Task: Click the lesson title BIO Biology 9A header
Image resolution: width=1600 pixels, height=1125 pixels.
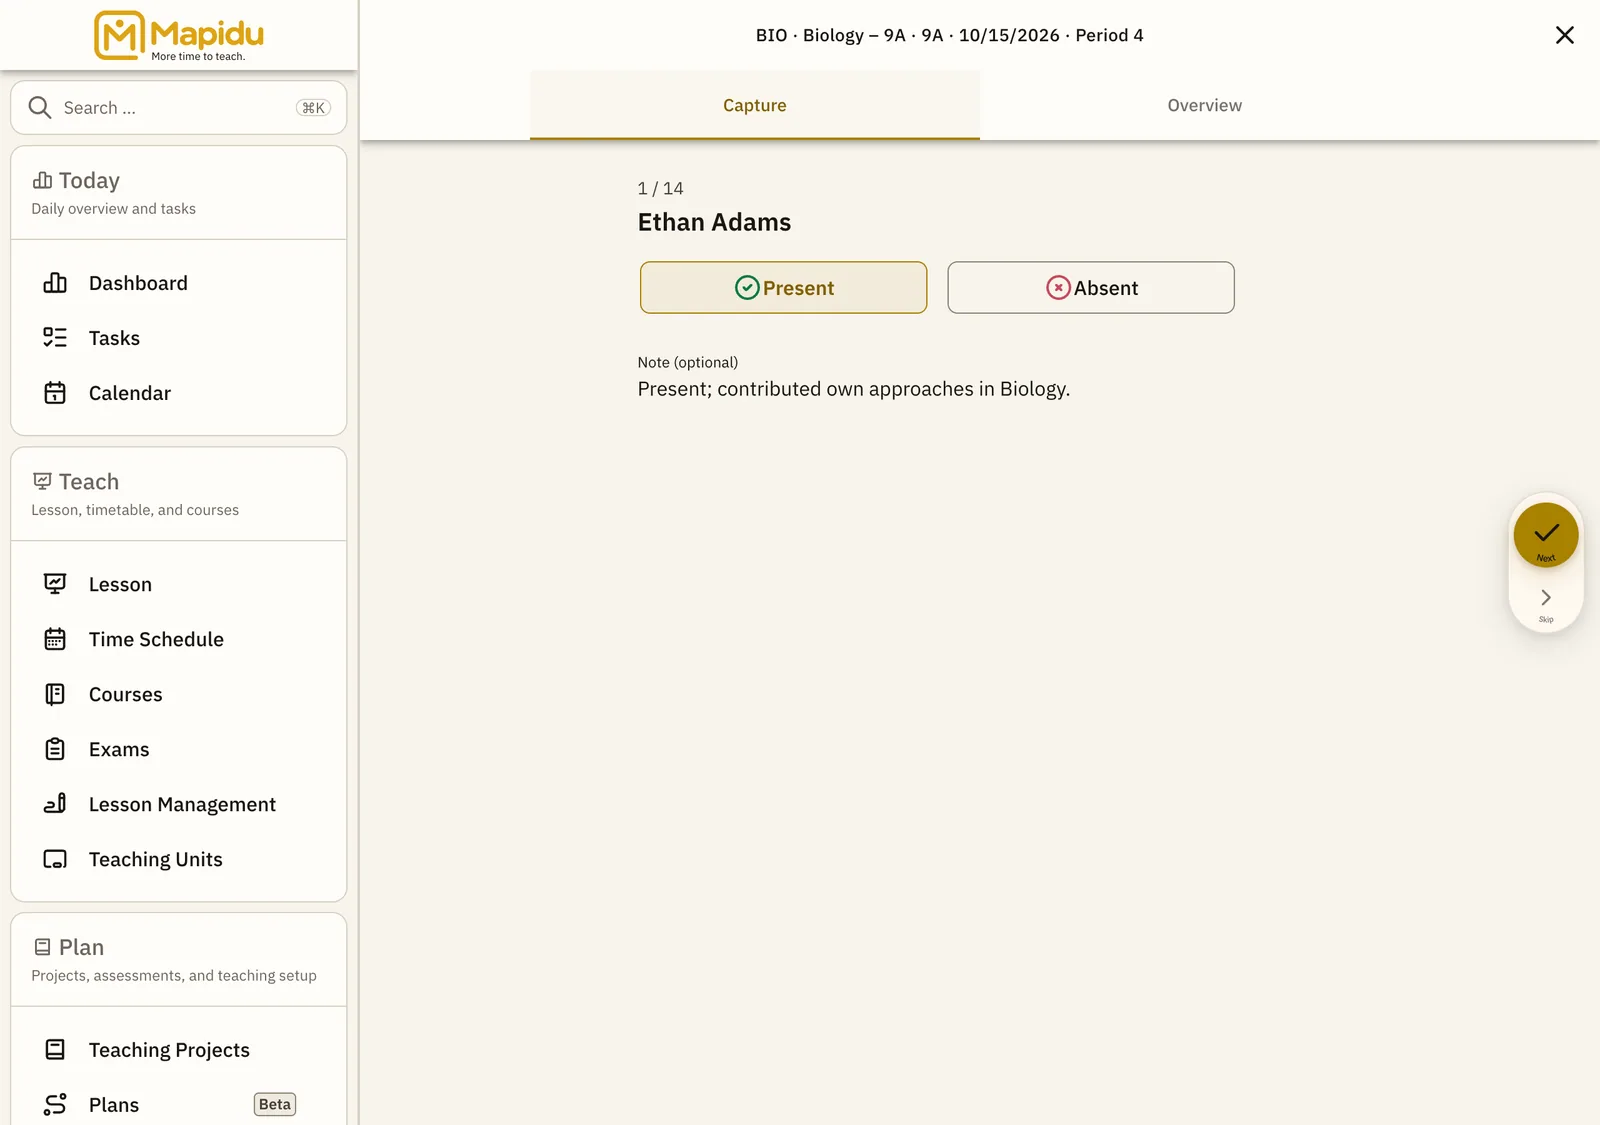Action: [x=950, y=35]
